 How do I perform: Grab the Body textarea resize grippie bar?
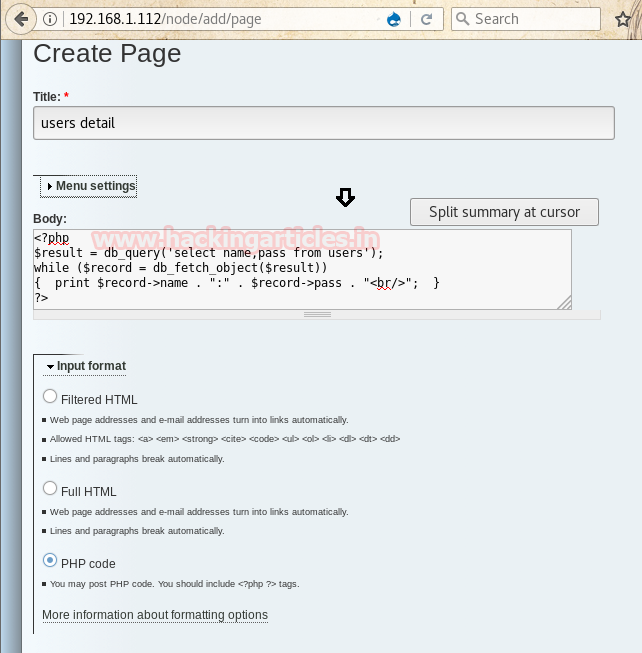pos(317,314)
